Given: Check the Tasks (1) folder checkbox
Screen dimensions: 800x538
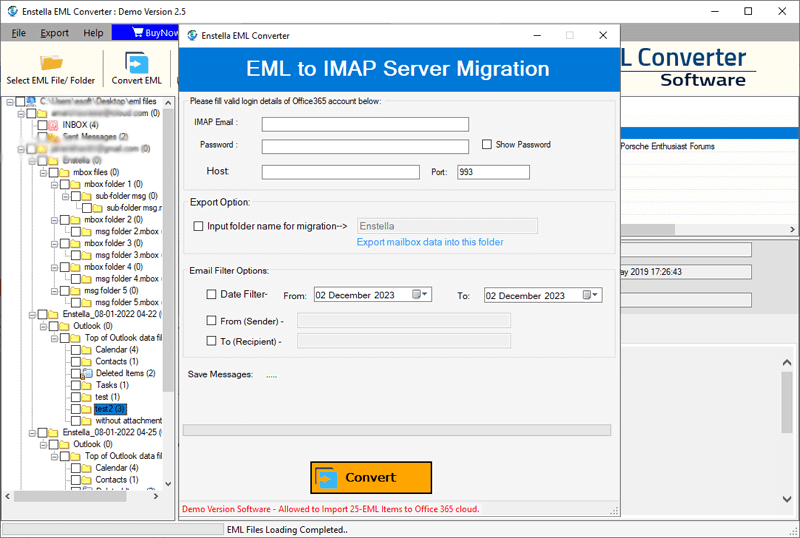Looking at the screenshot, I should pos(76,385).
